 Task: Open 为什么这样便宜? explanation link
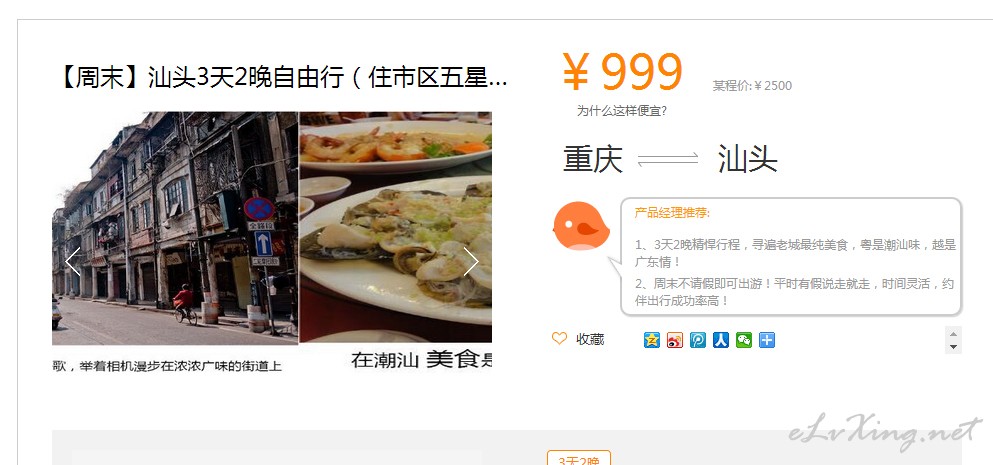pyautogui.click(x=621, y=111)
